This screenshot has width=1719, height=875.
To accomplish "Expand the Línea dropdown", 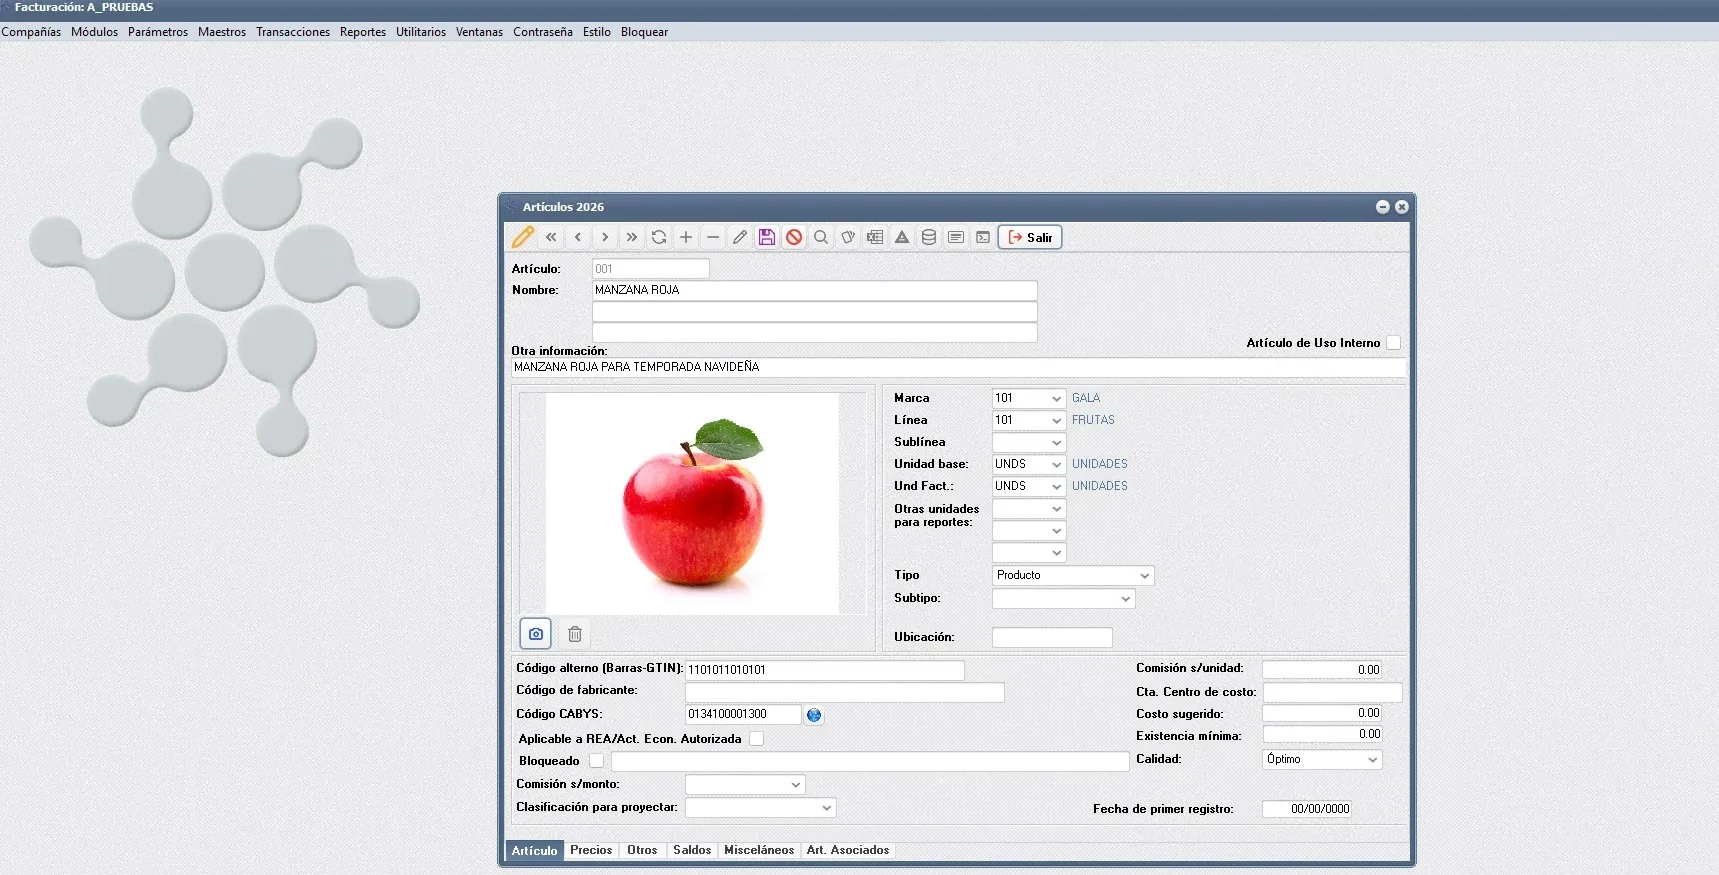I will click(1056, 420).
